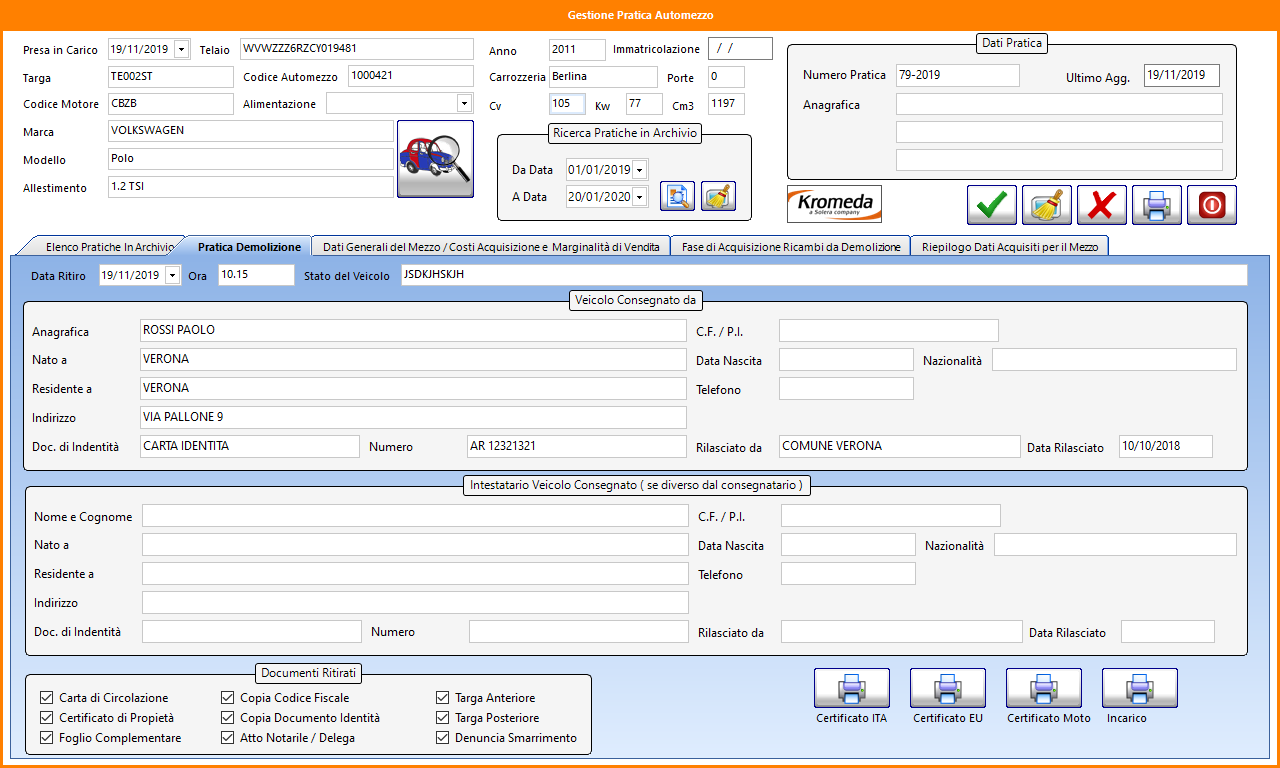1280x768 pixels.
Task: Print Certificato ITA
Action: [852, 688]
